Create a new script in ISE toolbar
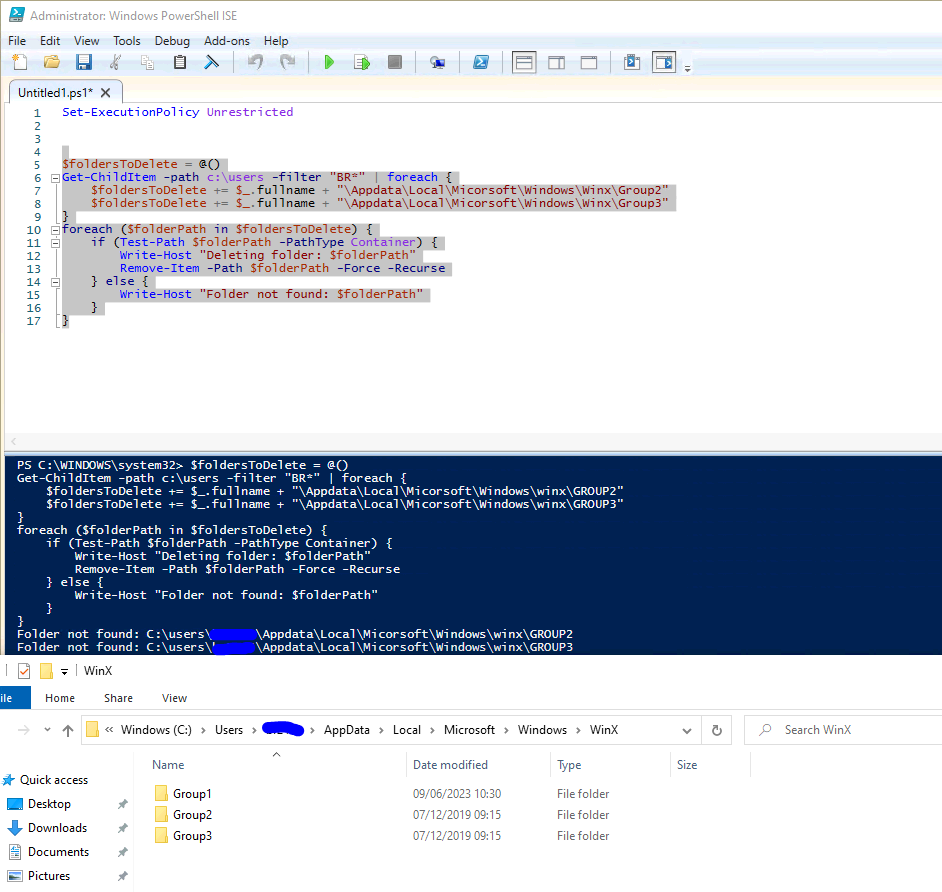The image size is (942, 892). 20,62
